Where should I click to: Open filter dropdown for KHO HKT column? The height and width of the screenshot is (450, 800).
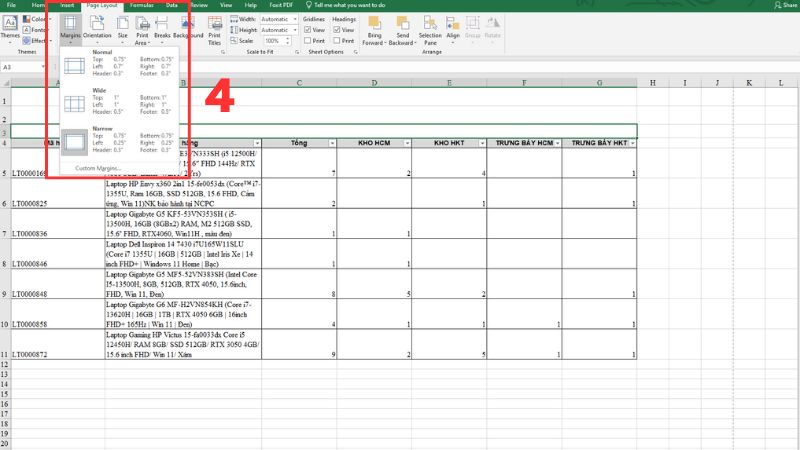(x=482, y=143)
